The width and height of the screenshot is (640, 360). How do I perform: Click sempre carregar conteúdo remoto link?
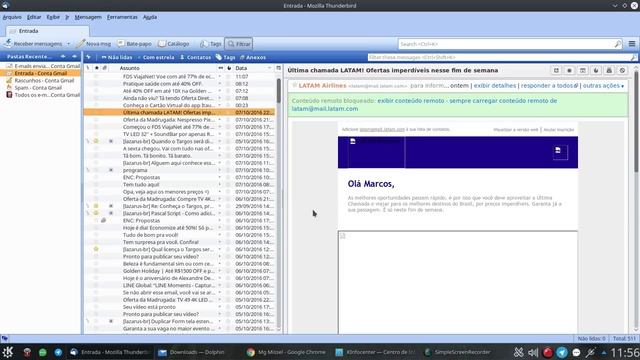(503, 101)
